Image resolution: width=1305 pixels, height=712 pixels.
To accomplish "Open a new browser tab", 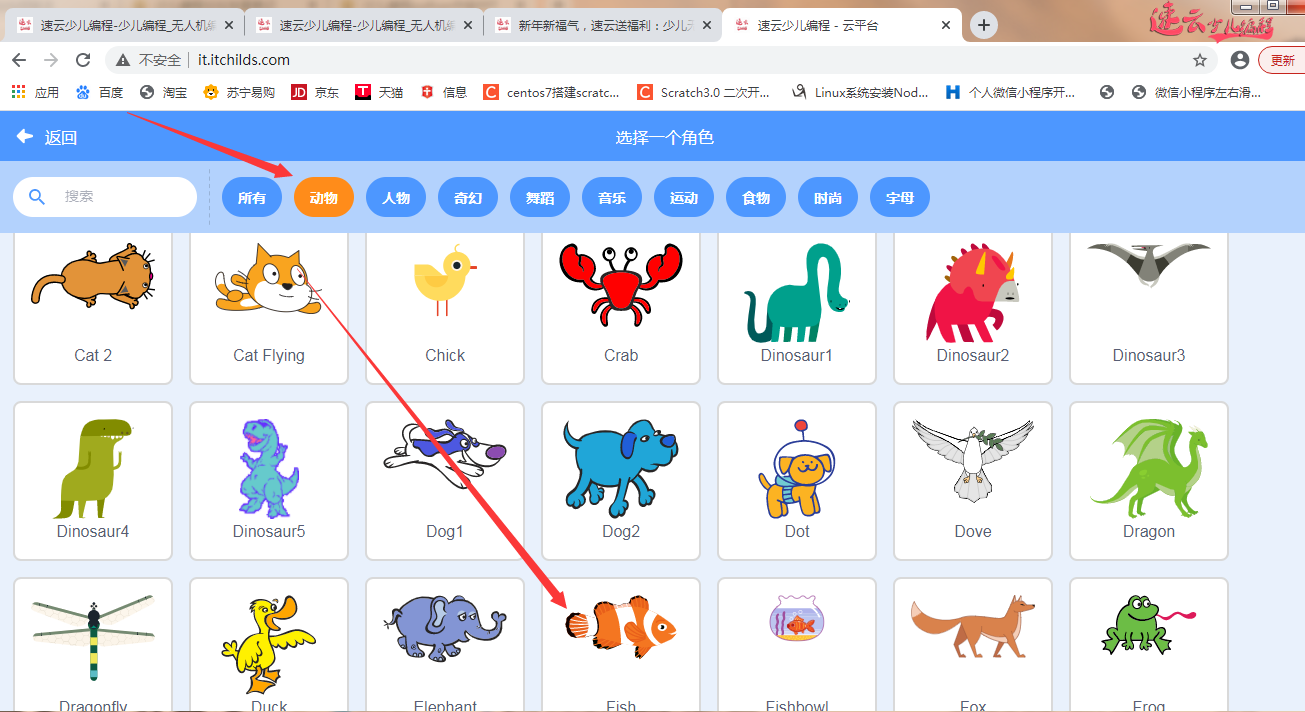I will (982, 24).
